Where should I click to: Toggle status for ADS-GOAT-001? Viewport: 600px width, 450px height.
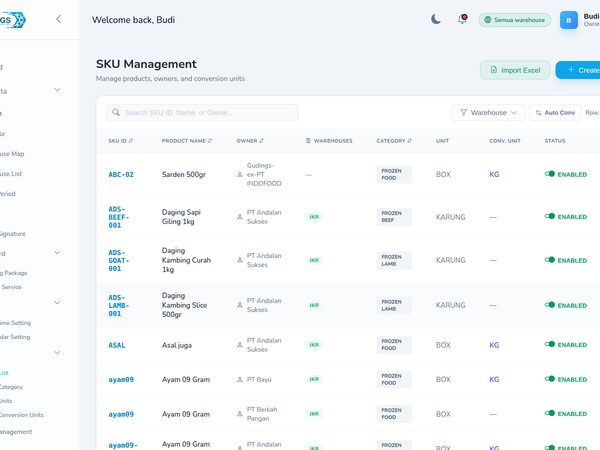pyautogui.click(x=550, y=260)
